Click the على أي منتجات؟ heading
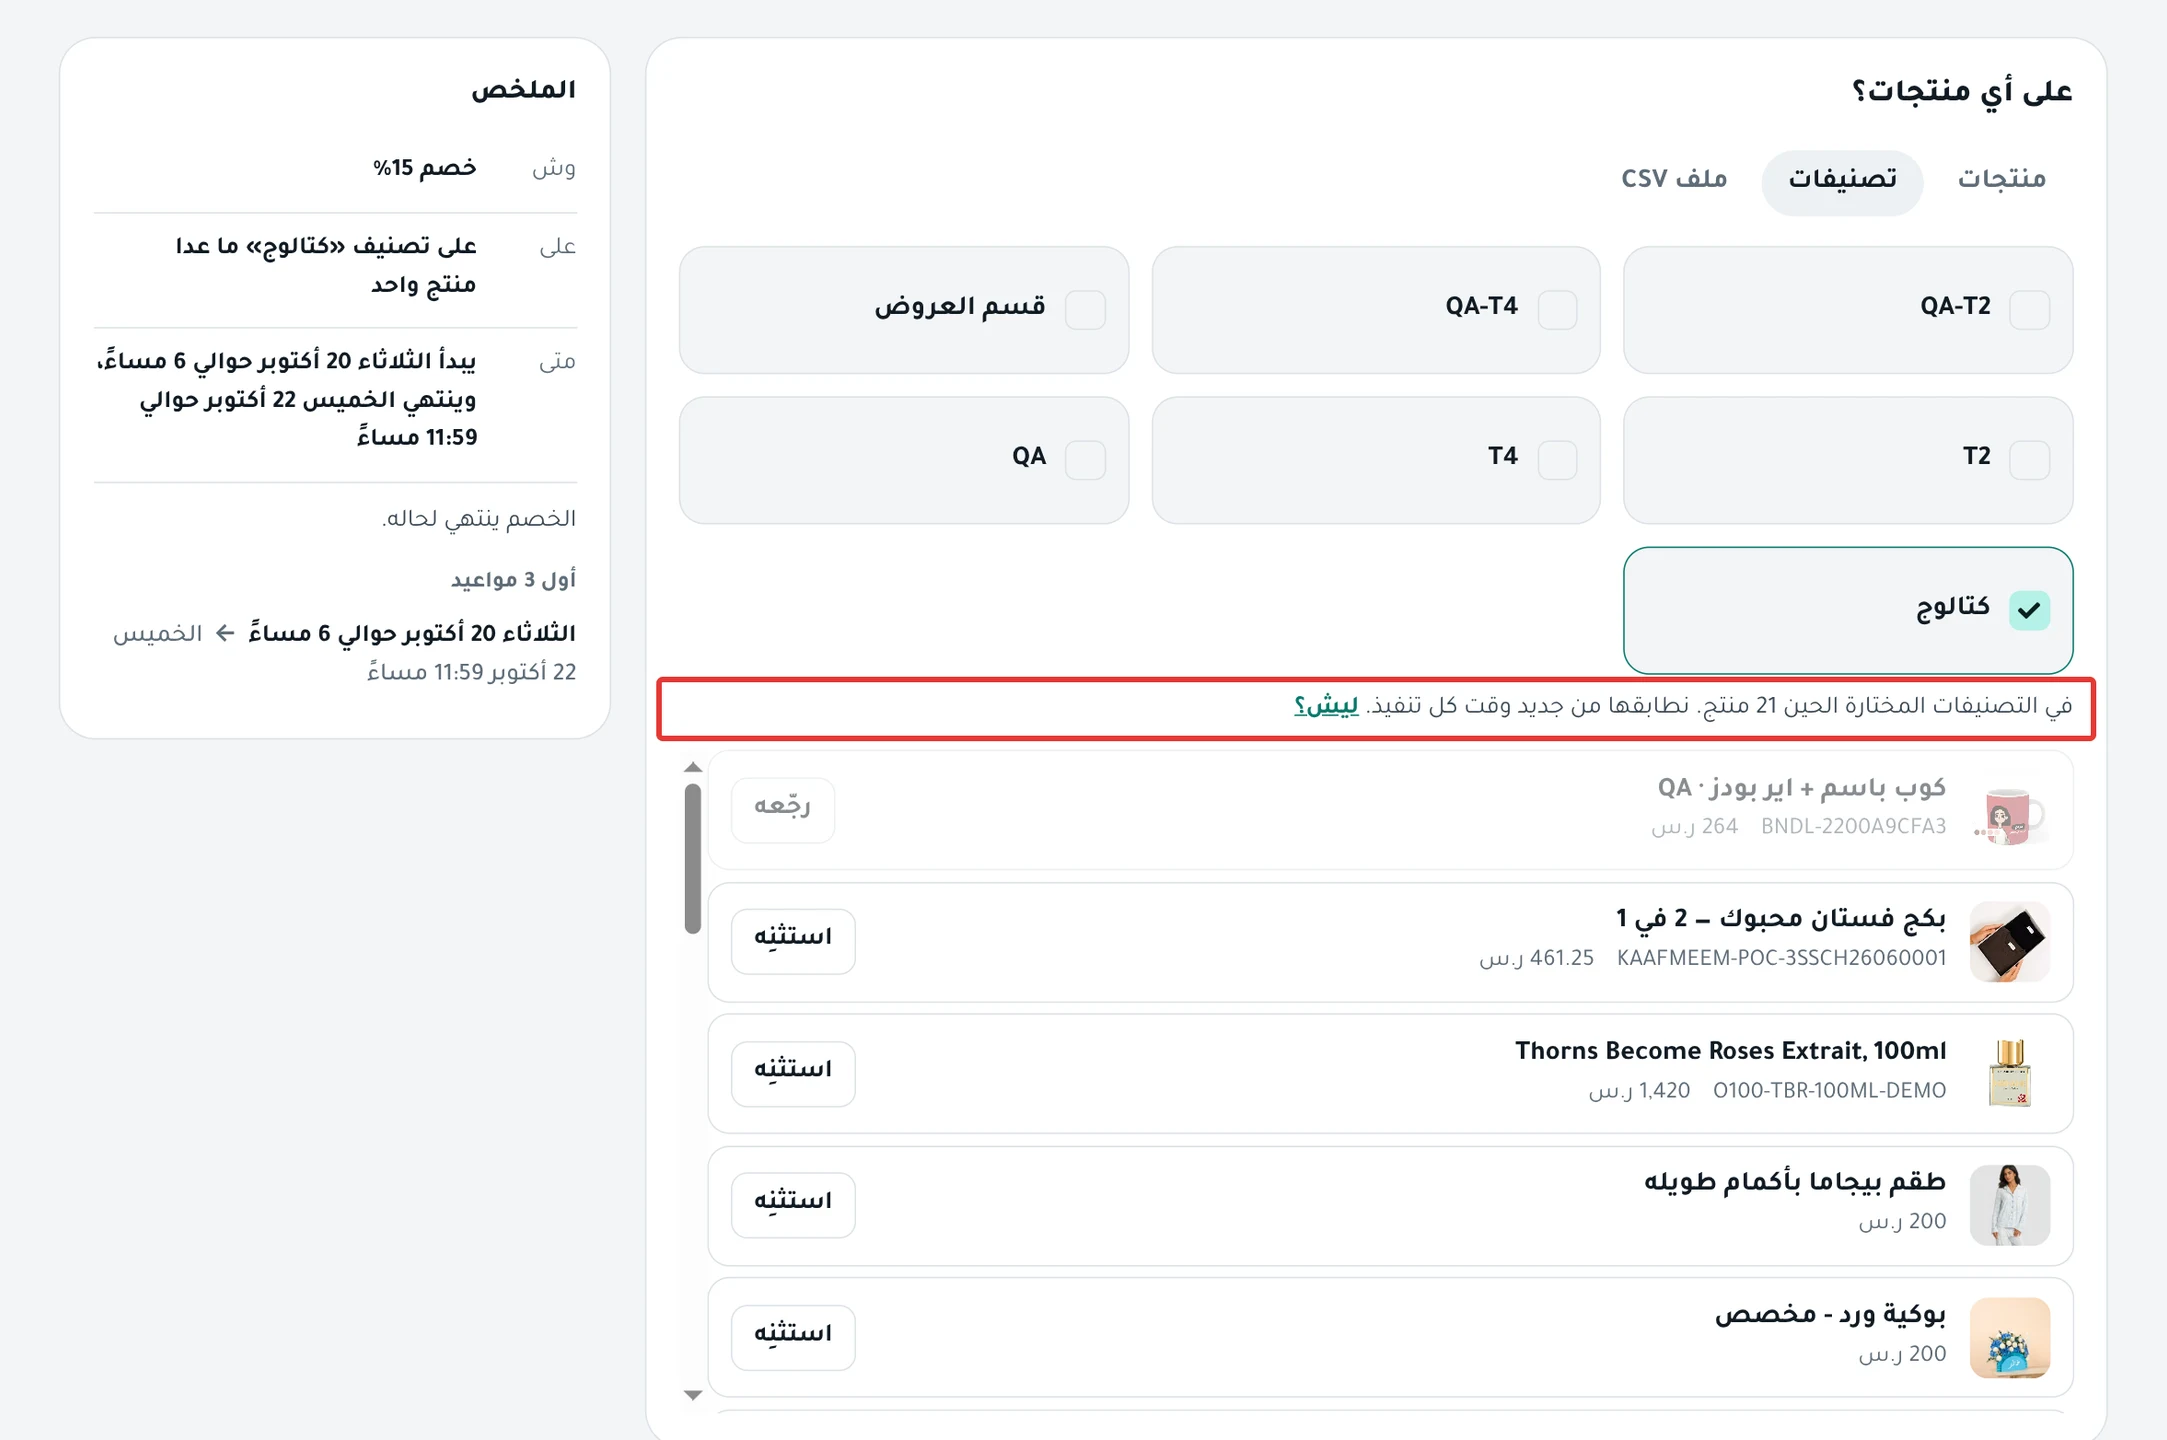This screenshot has width=2167, height=1440. click(1962, 92)
